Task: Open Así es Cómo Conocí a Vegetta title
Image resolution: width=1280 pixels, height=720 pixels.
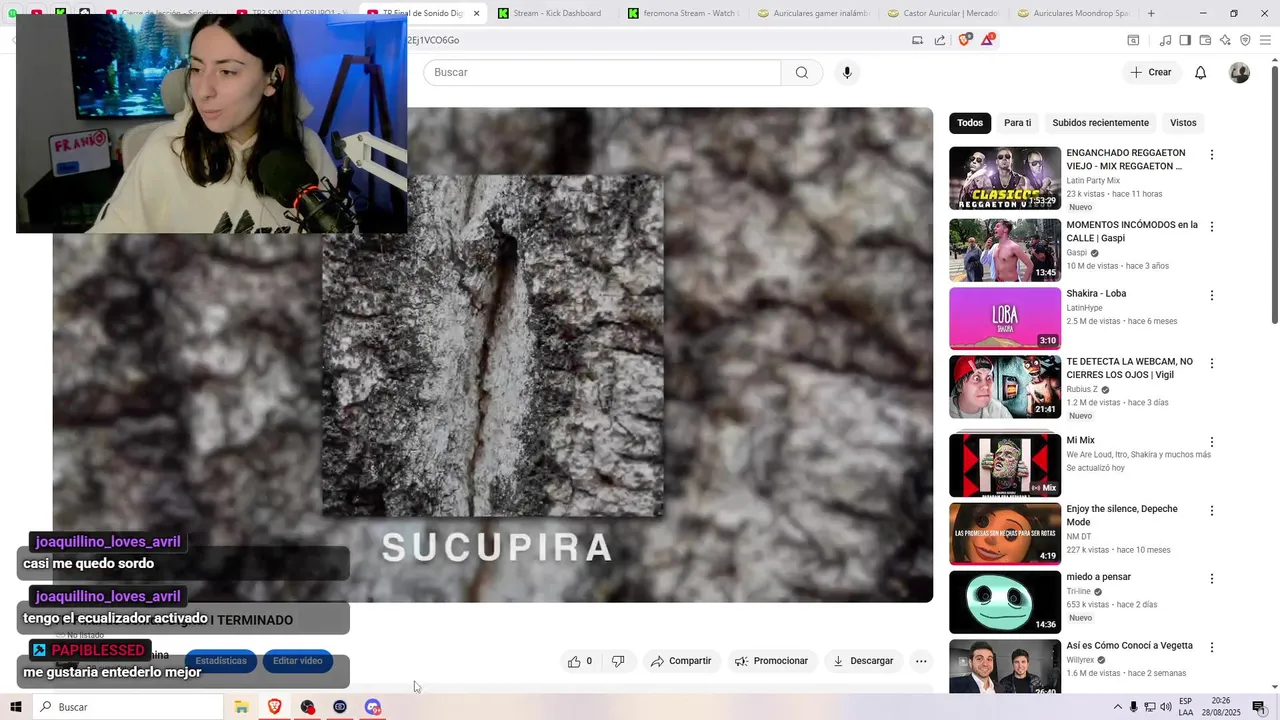Action: [1130, 646]
